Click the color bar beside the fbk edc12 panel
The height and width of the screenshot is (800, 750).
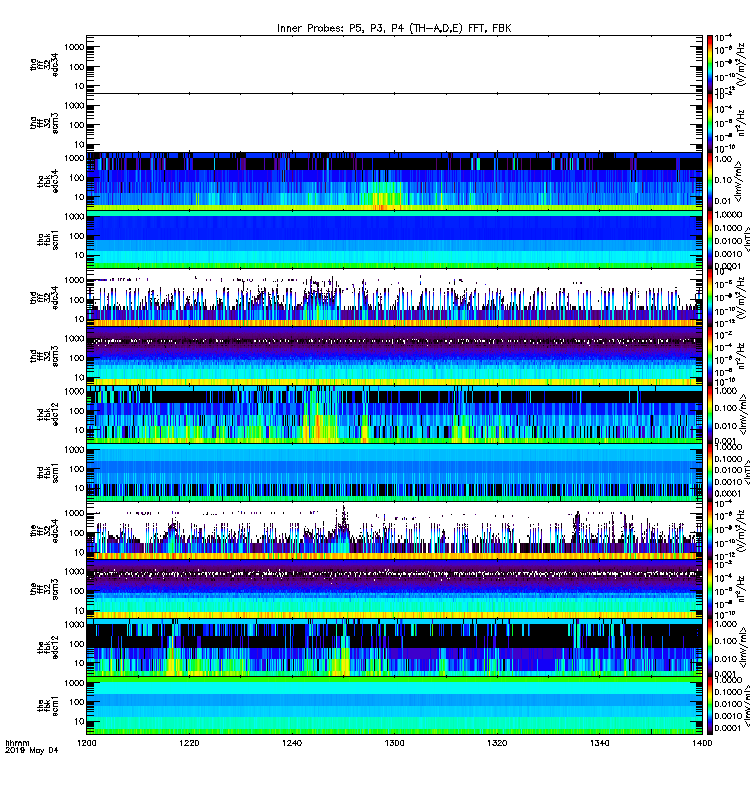[x=710, y=647]
